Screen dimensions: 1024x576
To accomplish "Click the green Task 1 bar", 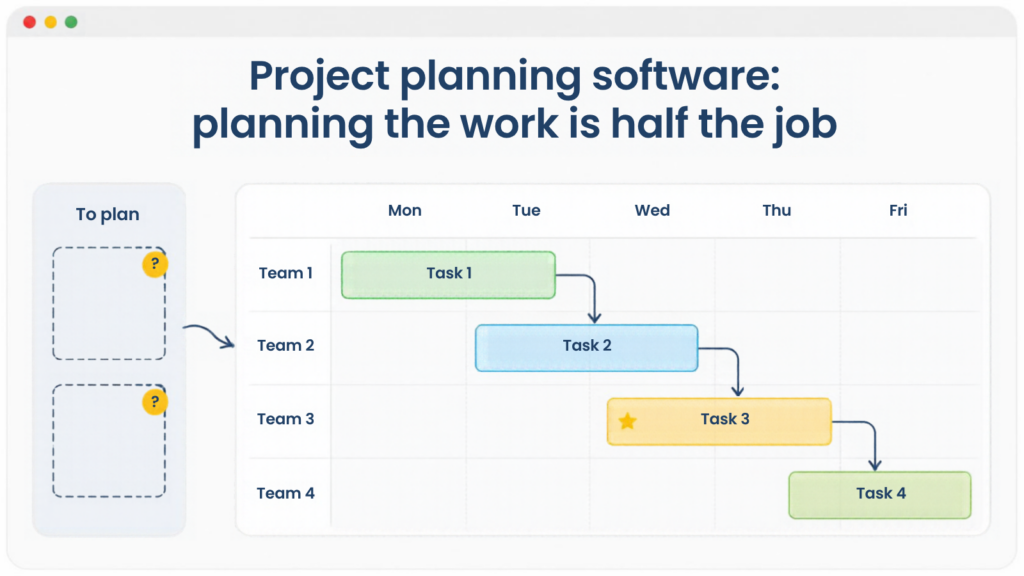I will 448,275.
